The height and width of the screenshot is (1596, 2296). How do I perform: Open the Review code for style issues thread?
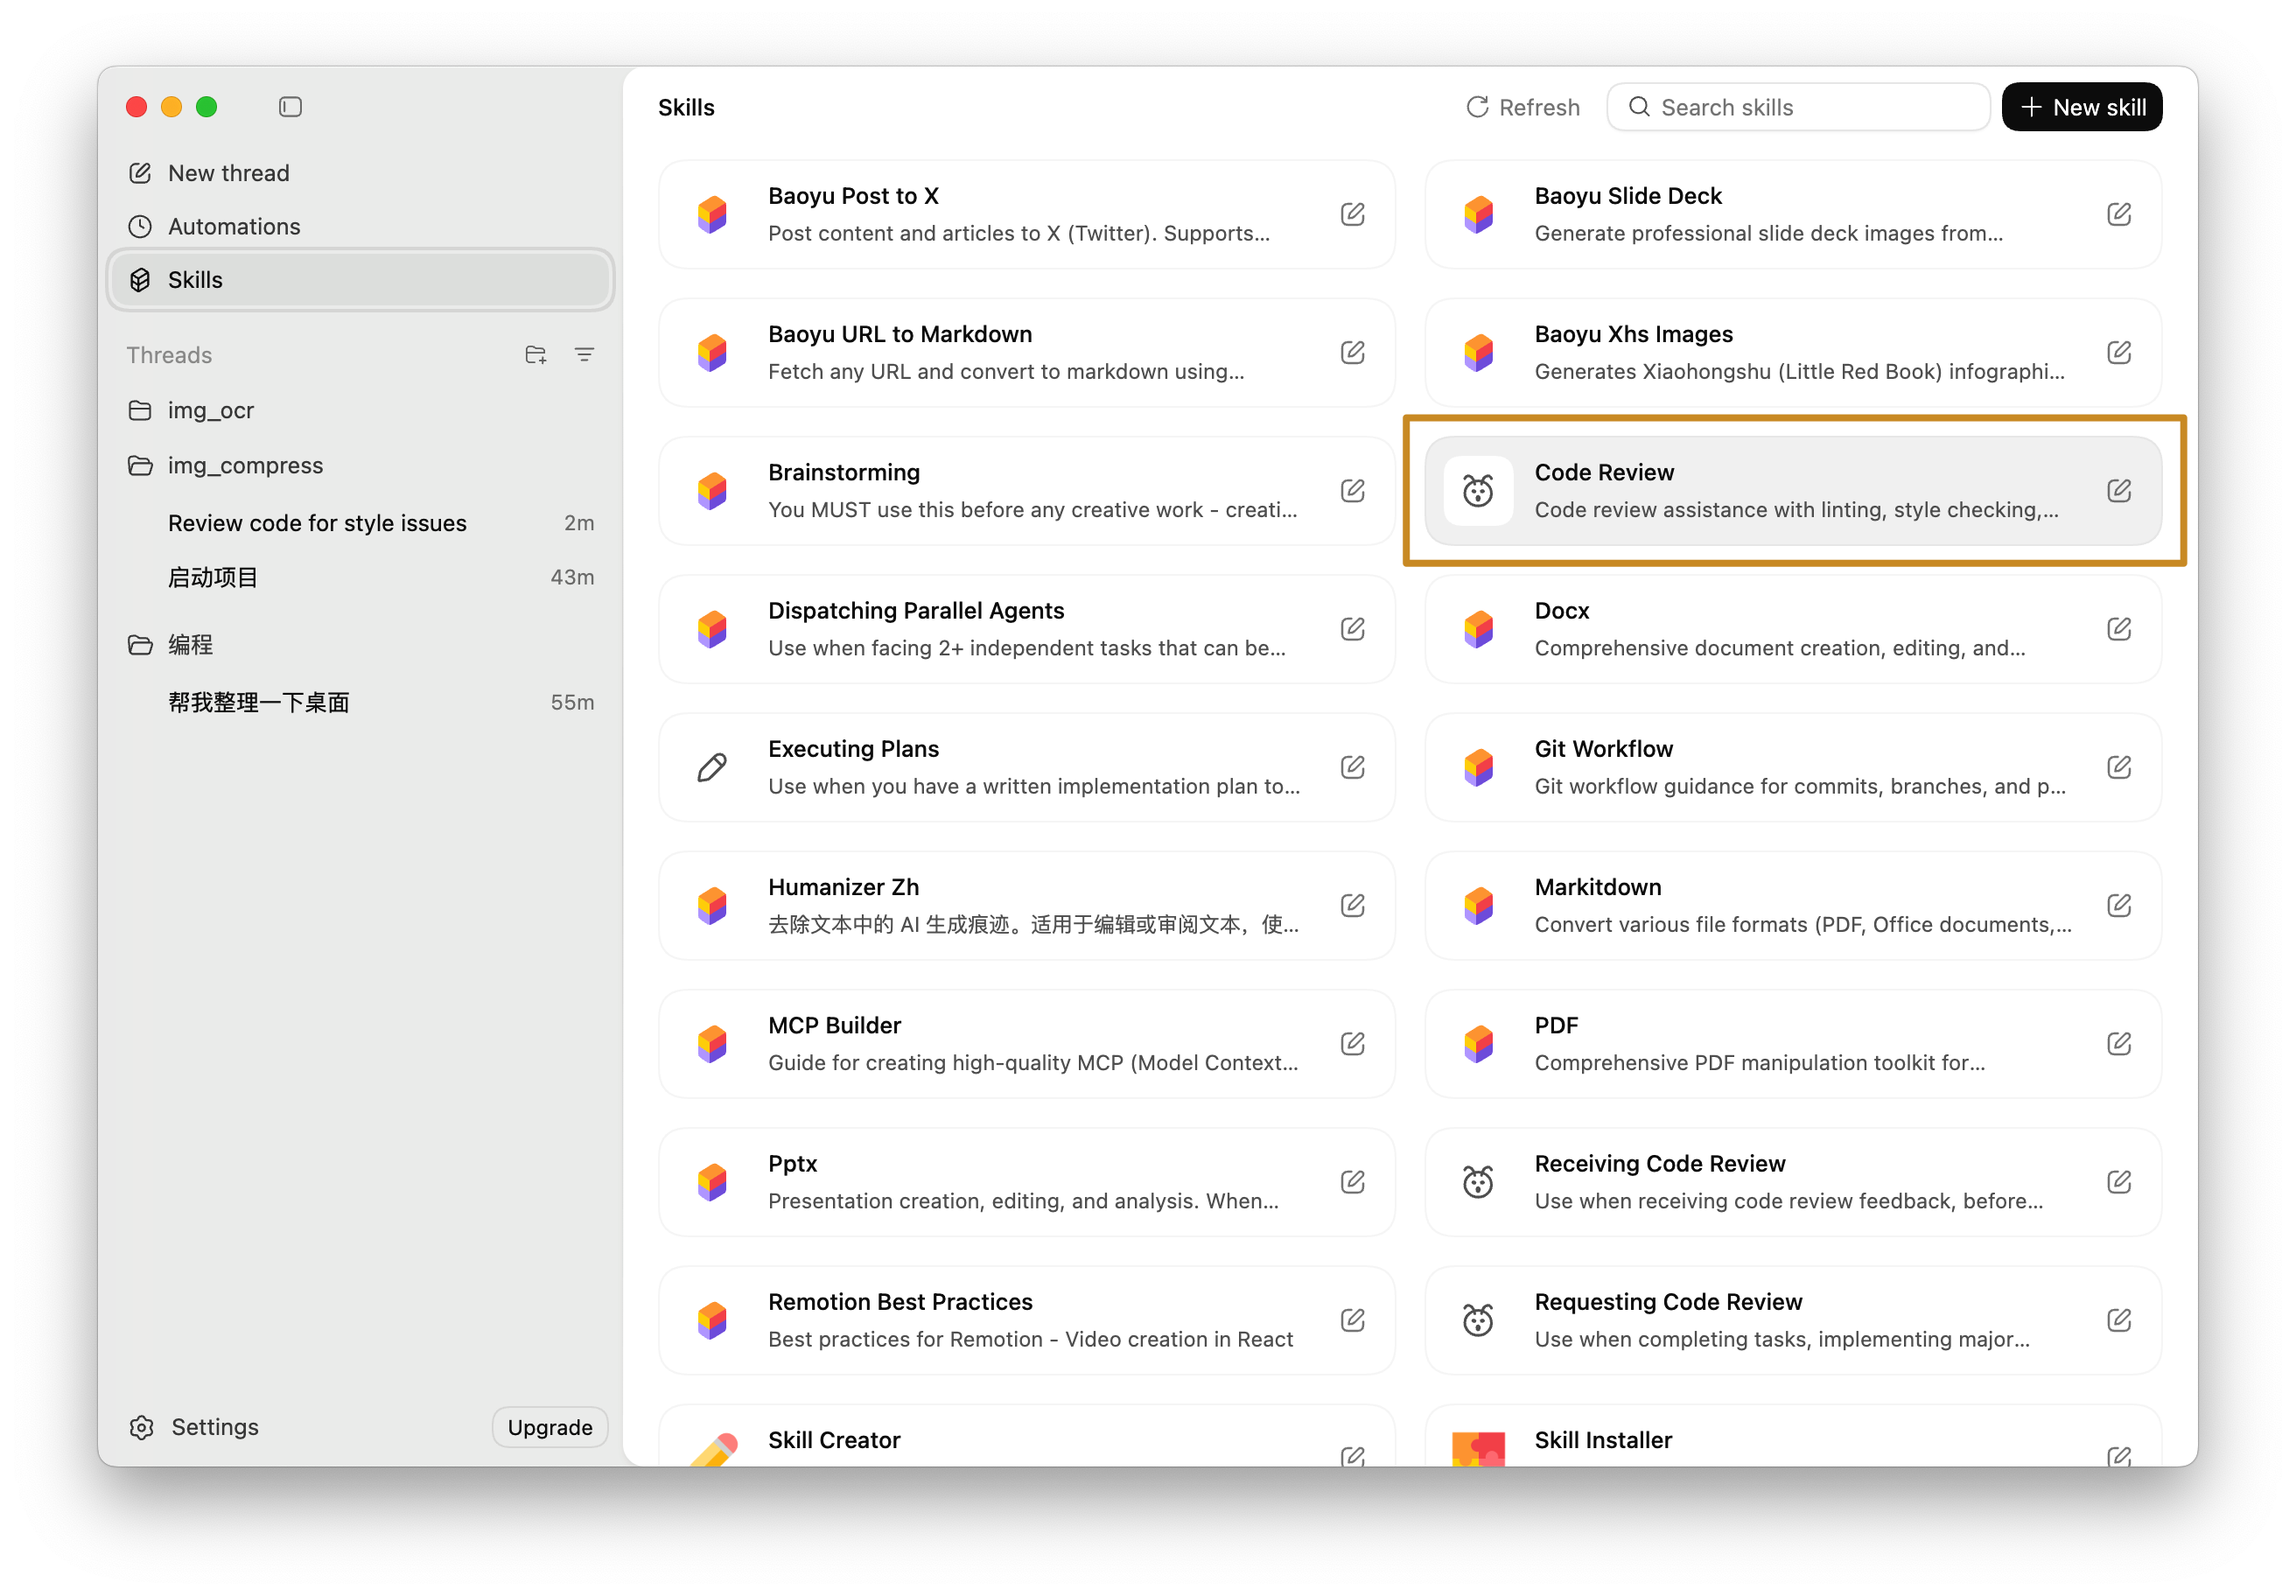tap(317, 523)
